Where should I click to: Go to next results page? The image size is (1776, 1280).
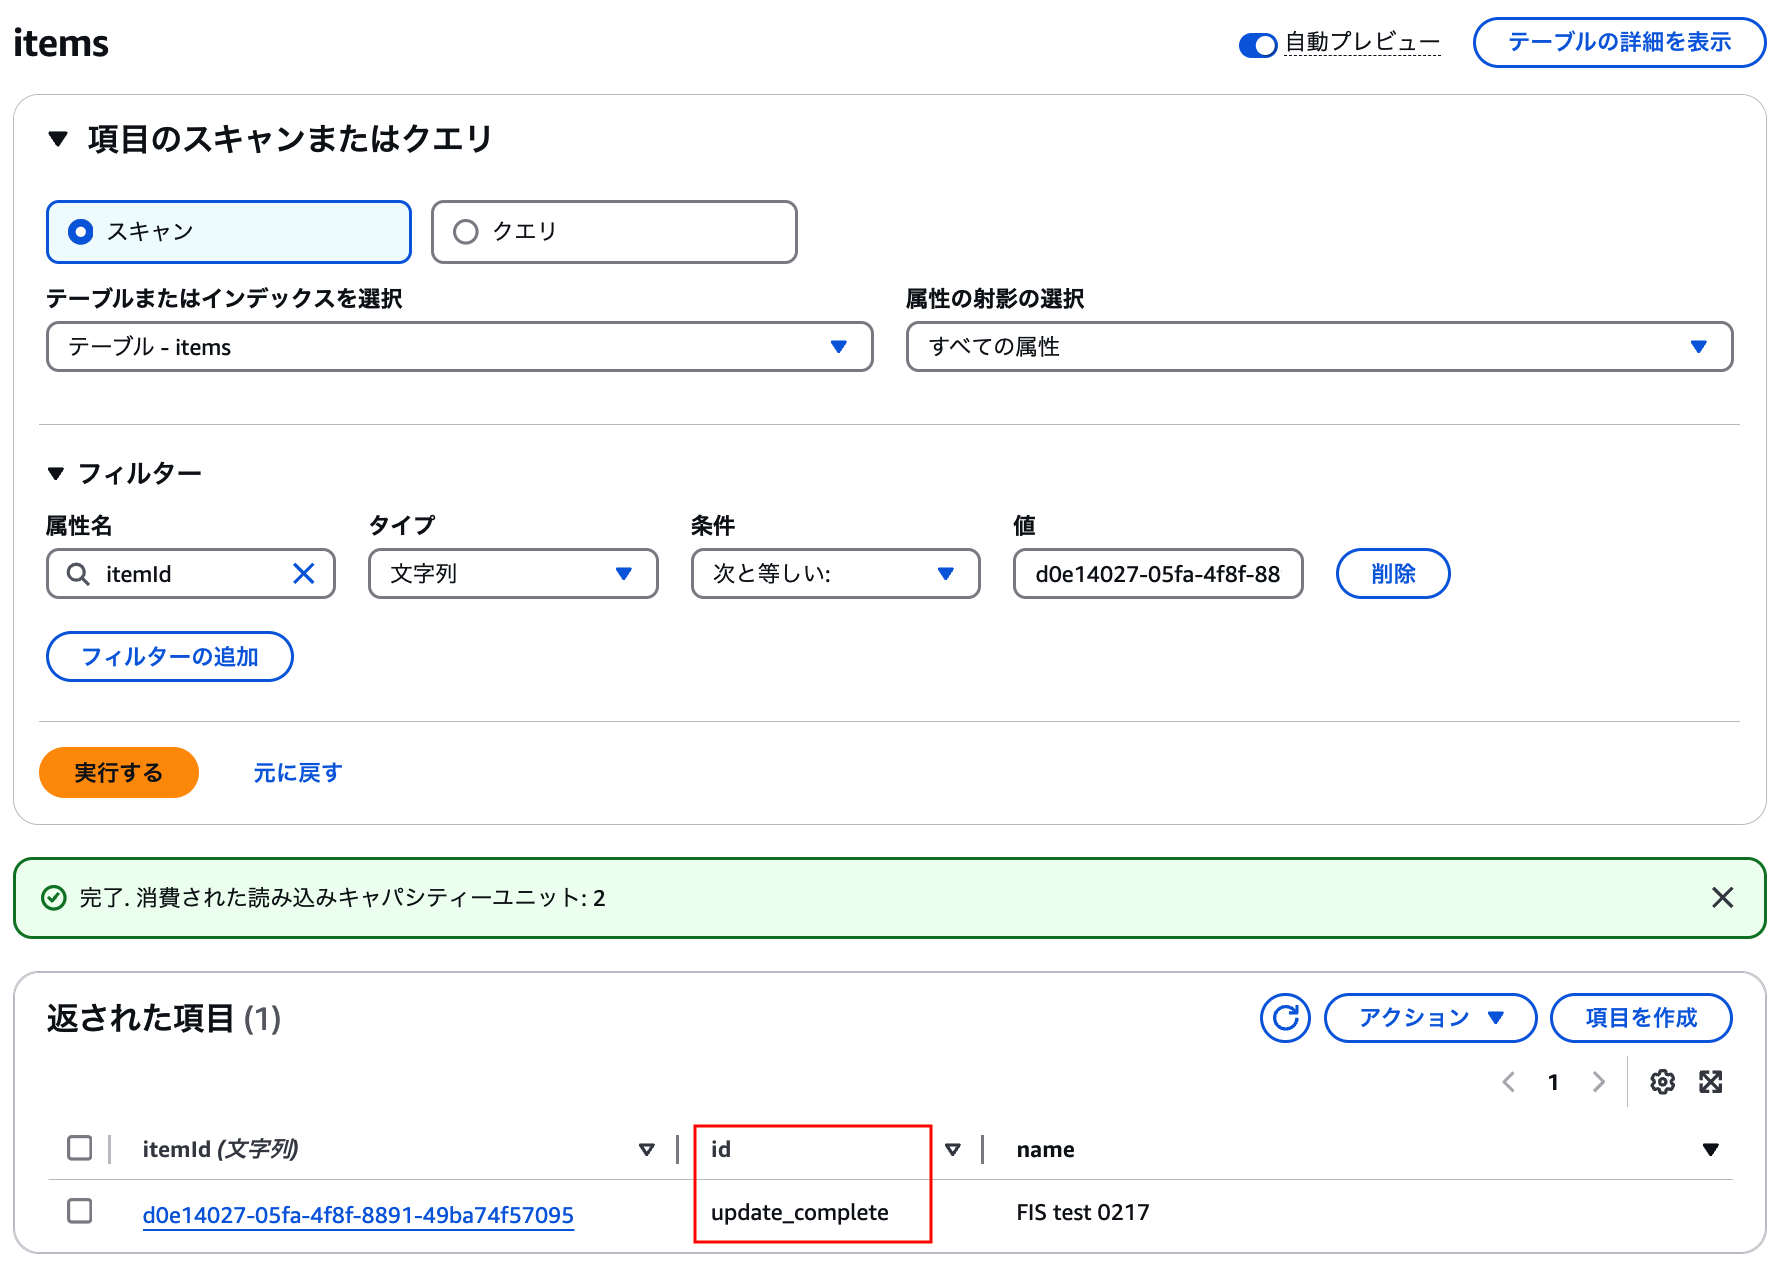point(1598,1082)
